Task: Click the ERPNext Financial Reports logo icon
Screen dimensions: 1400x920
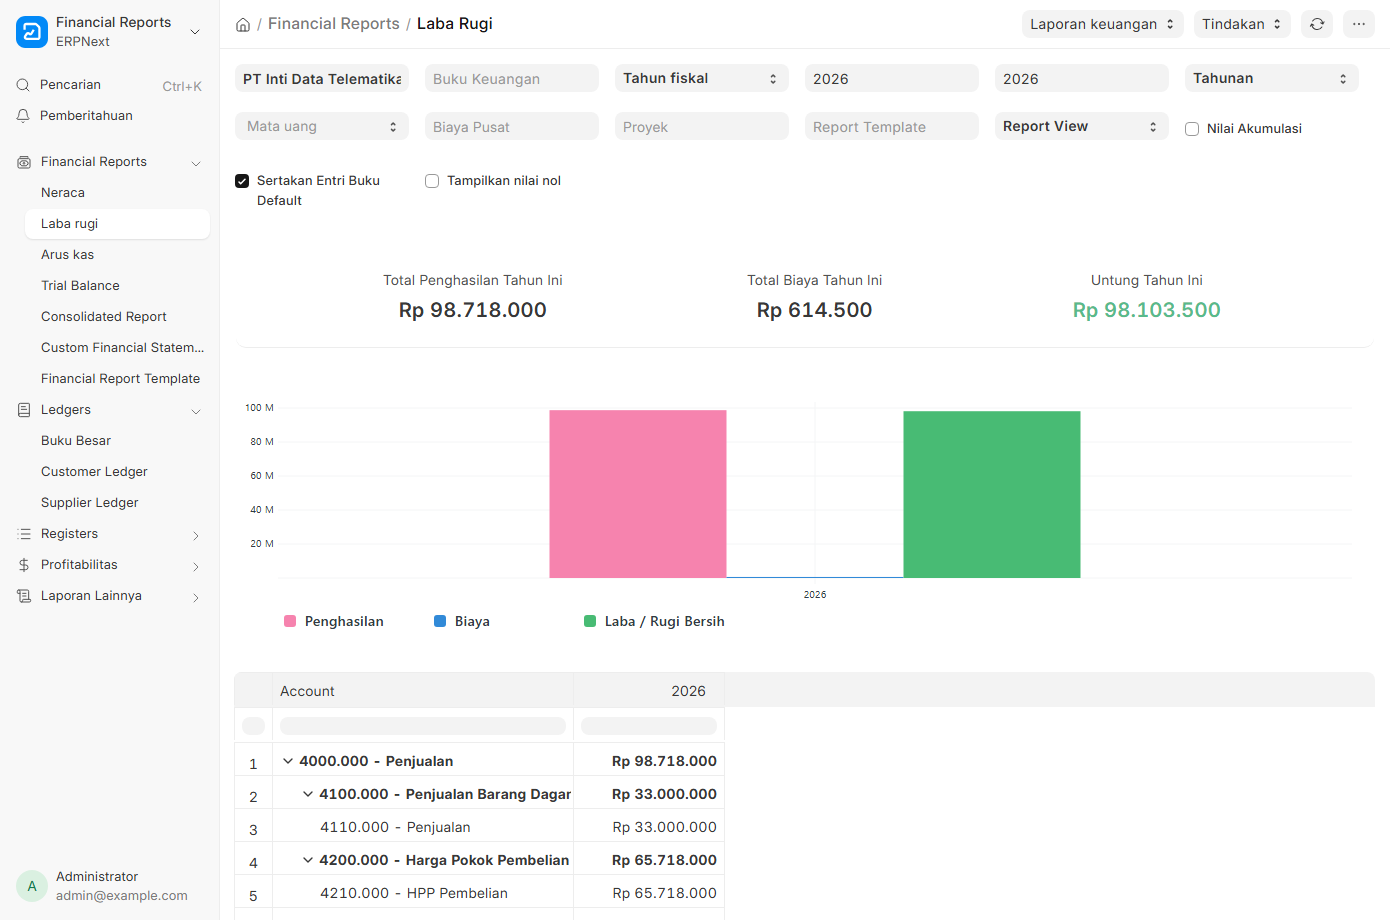Action: [32, 32]
